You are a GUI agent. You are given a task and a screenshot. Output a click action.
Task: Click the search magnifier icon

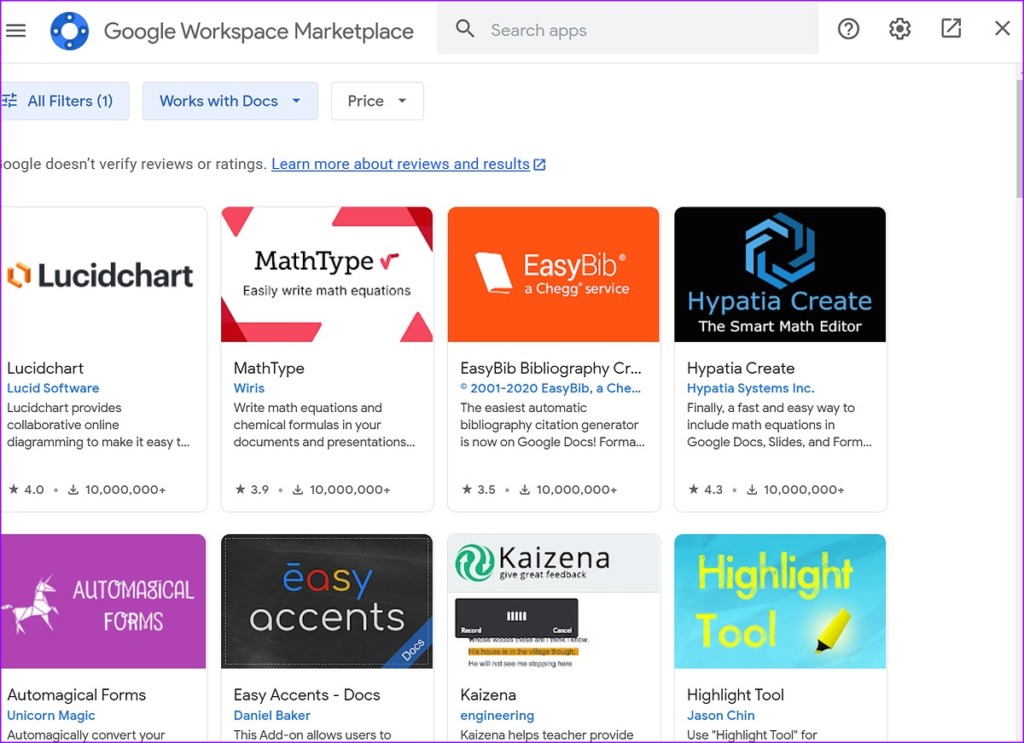465,29
